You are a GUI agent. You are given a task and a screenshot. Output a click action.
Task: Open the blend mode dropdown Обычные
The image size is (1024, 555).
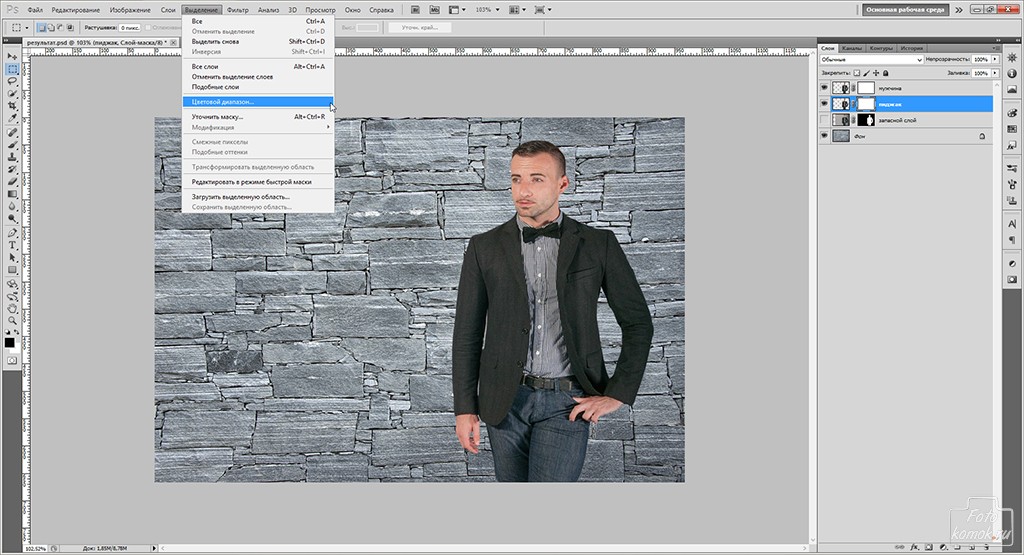(871, 59)
